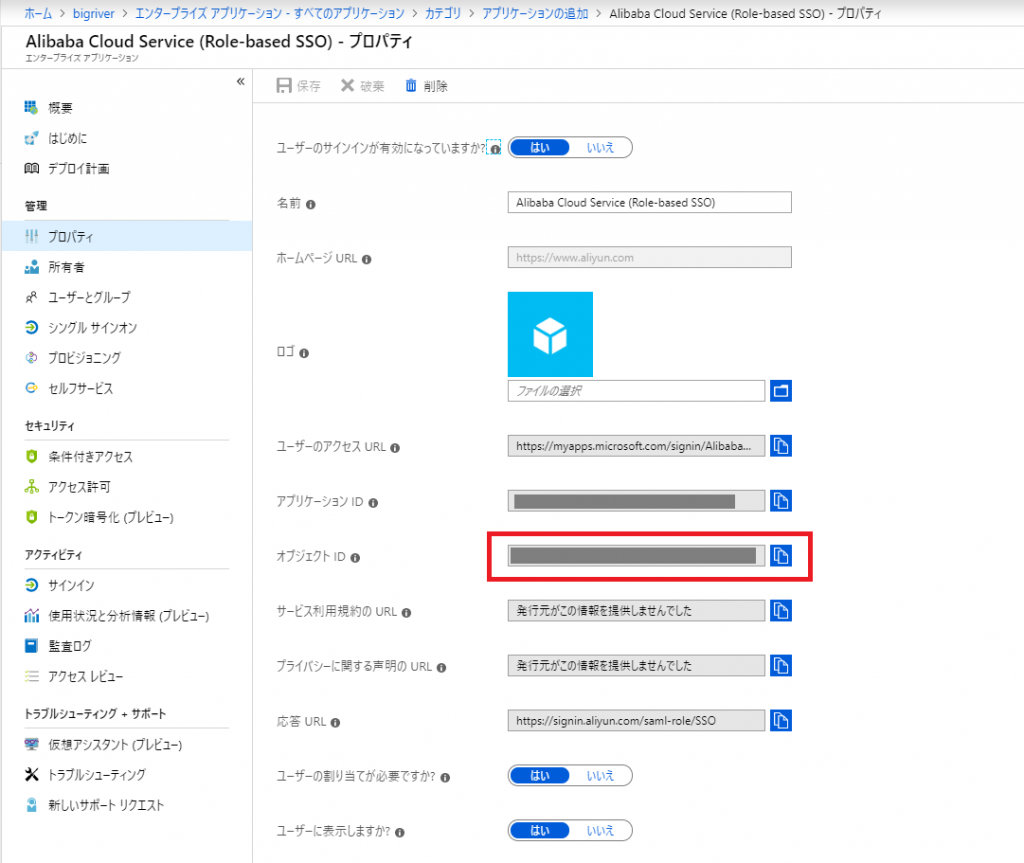Collapse the sidebar with double chevron

(240, 82)
